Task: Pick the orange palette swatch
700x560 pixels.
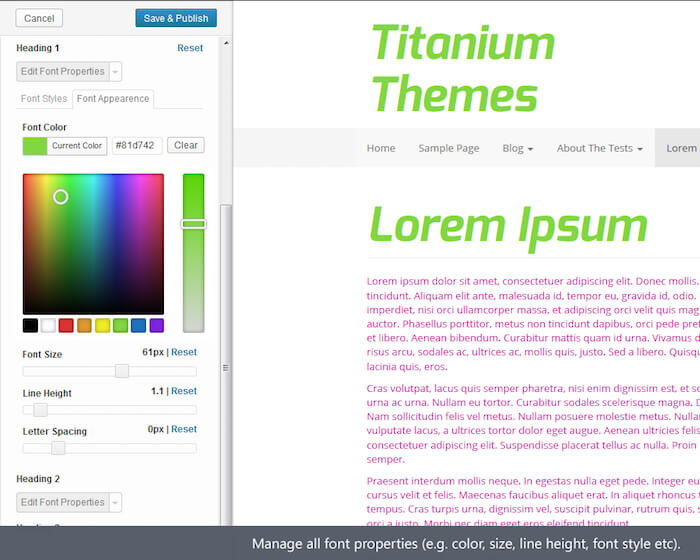Action: [x=84, y=325]
